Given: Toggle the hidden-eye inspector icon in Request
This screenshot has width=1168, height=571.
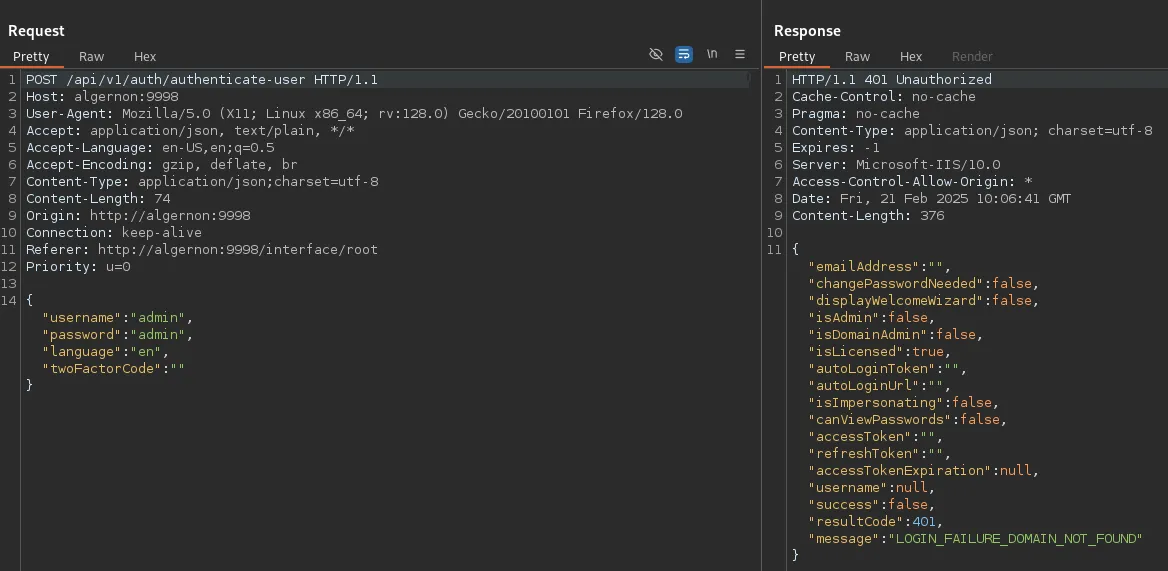Looking at the screenshot, I should 656,55.
